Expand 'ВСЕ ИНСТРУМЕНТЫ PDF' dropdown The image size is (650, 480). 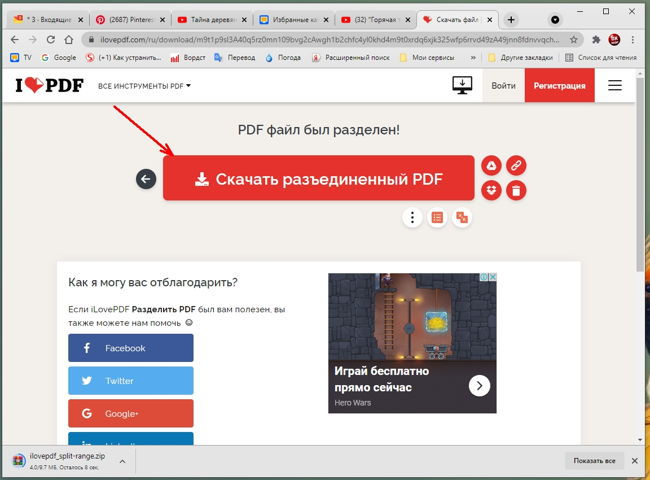tap(144, 86)
